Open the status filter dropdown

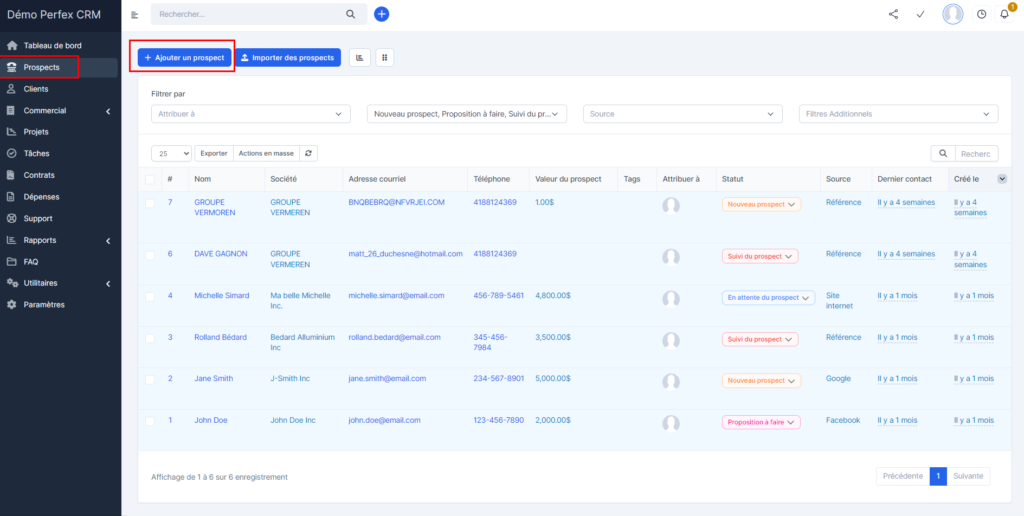point(467,114)
